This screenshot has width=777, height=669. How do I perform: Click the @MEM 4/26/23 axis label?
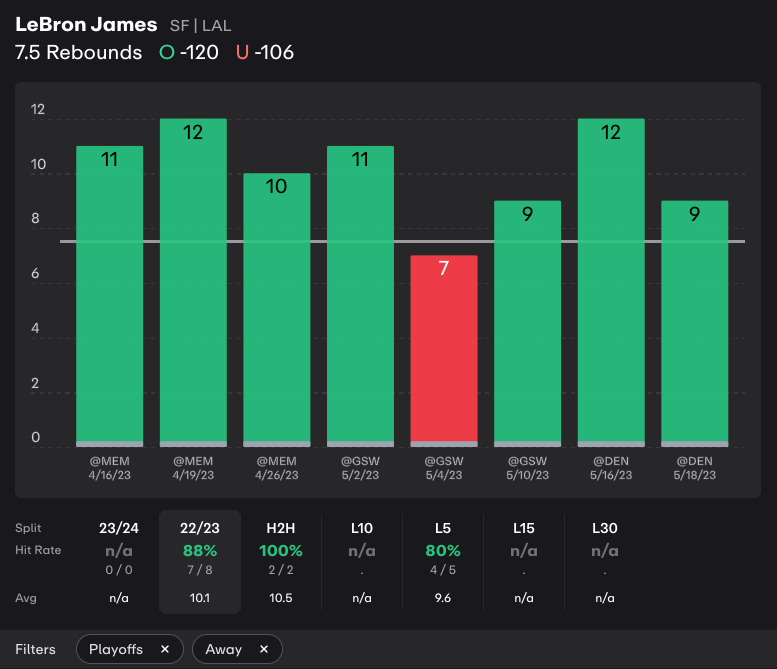click(277, 468)
